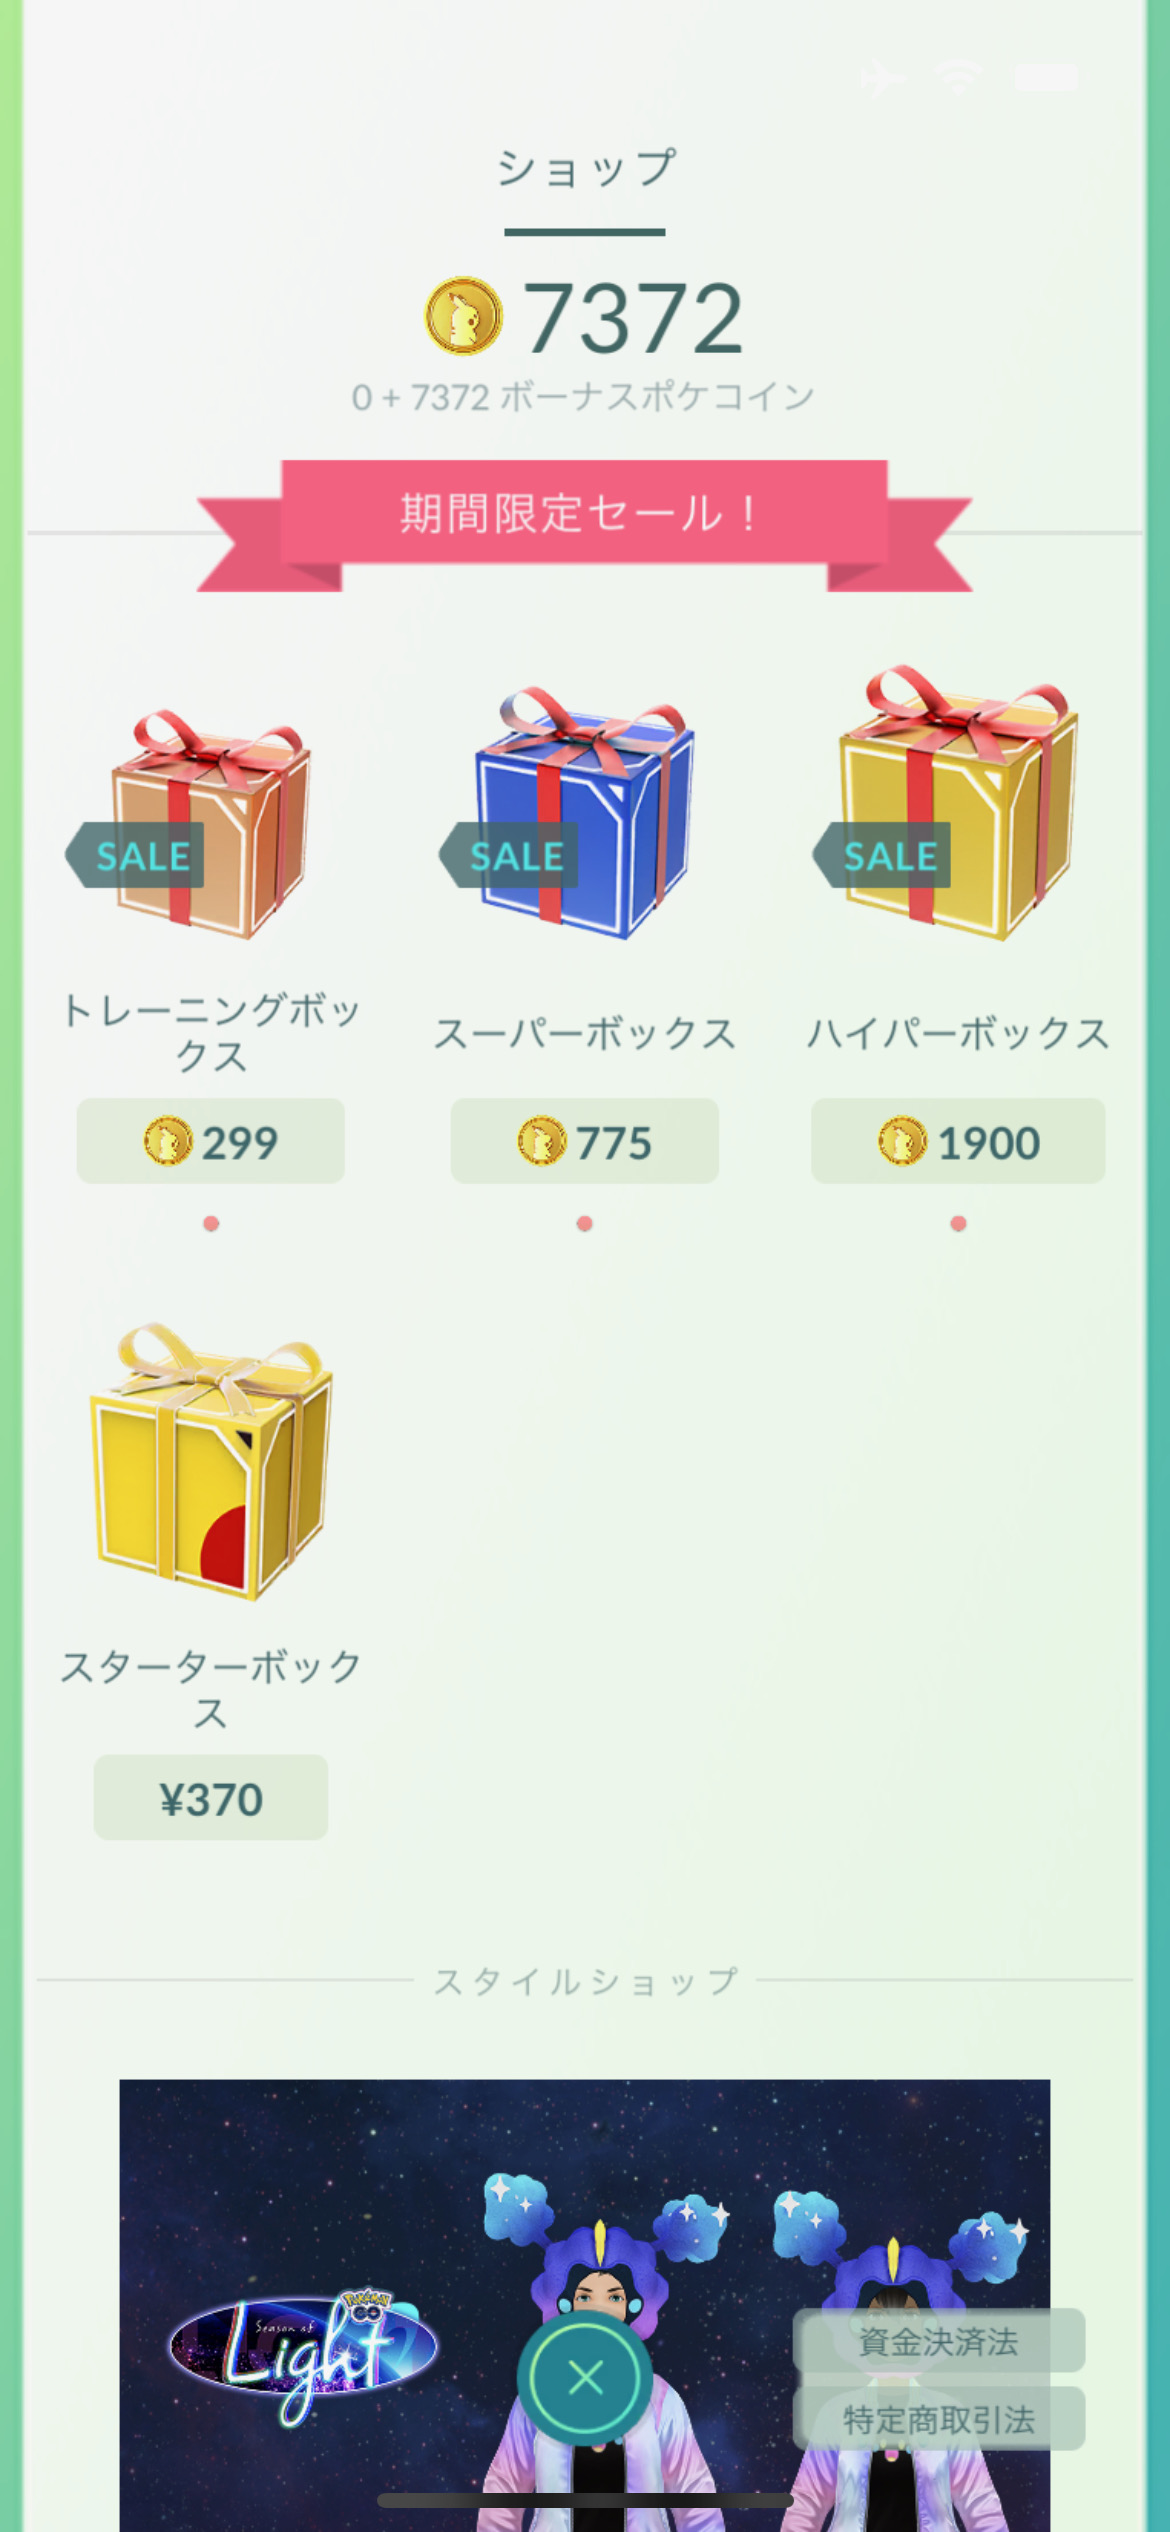Tap the ショップ header title
The height and width of the screenshot is (2532, 1170).
coord(586,168)
